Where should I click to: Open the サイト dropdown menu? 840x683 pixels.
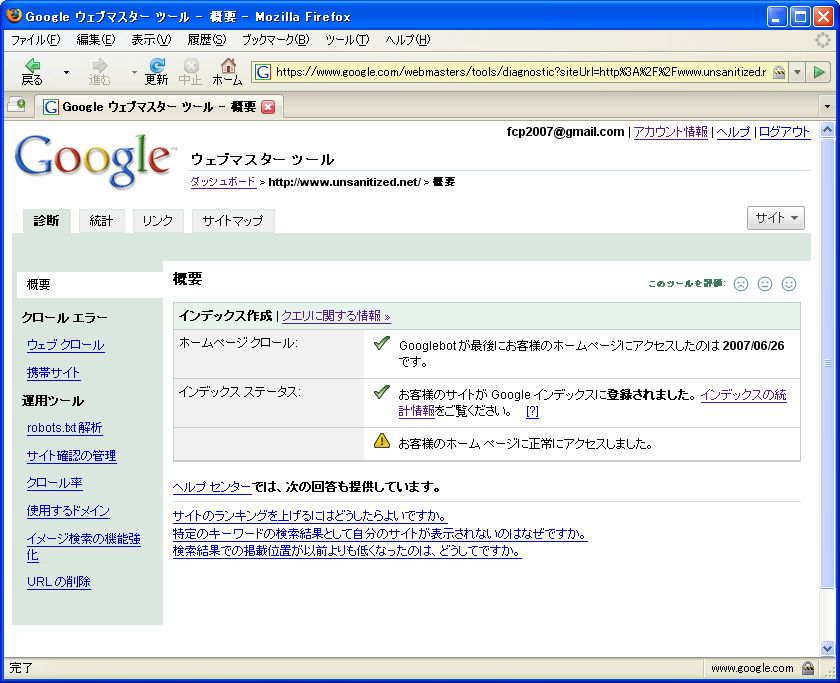776,218
